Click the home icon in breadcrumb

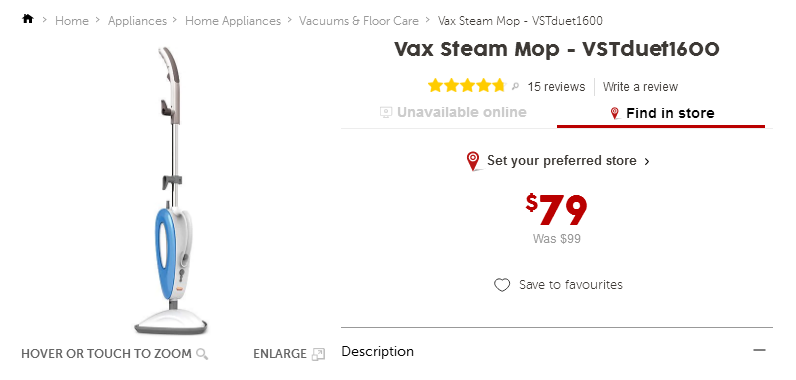coord(27,19)
